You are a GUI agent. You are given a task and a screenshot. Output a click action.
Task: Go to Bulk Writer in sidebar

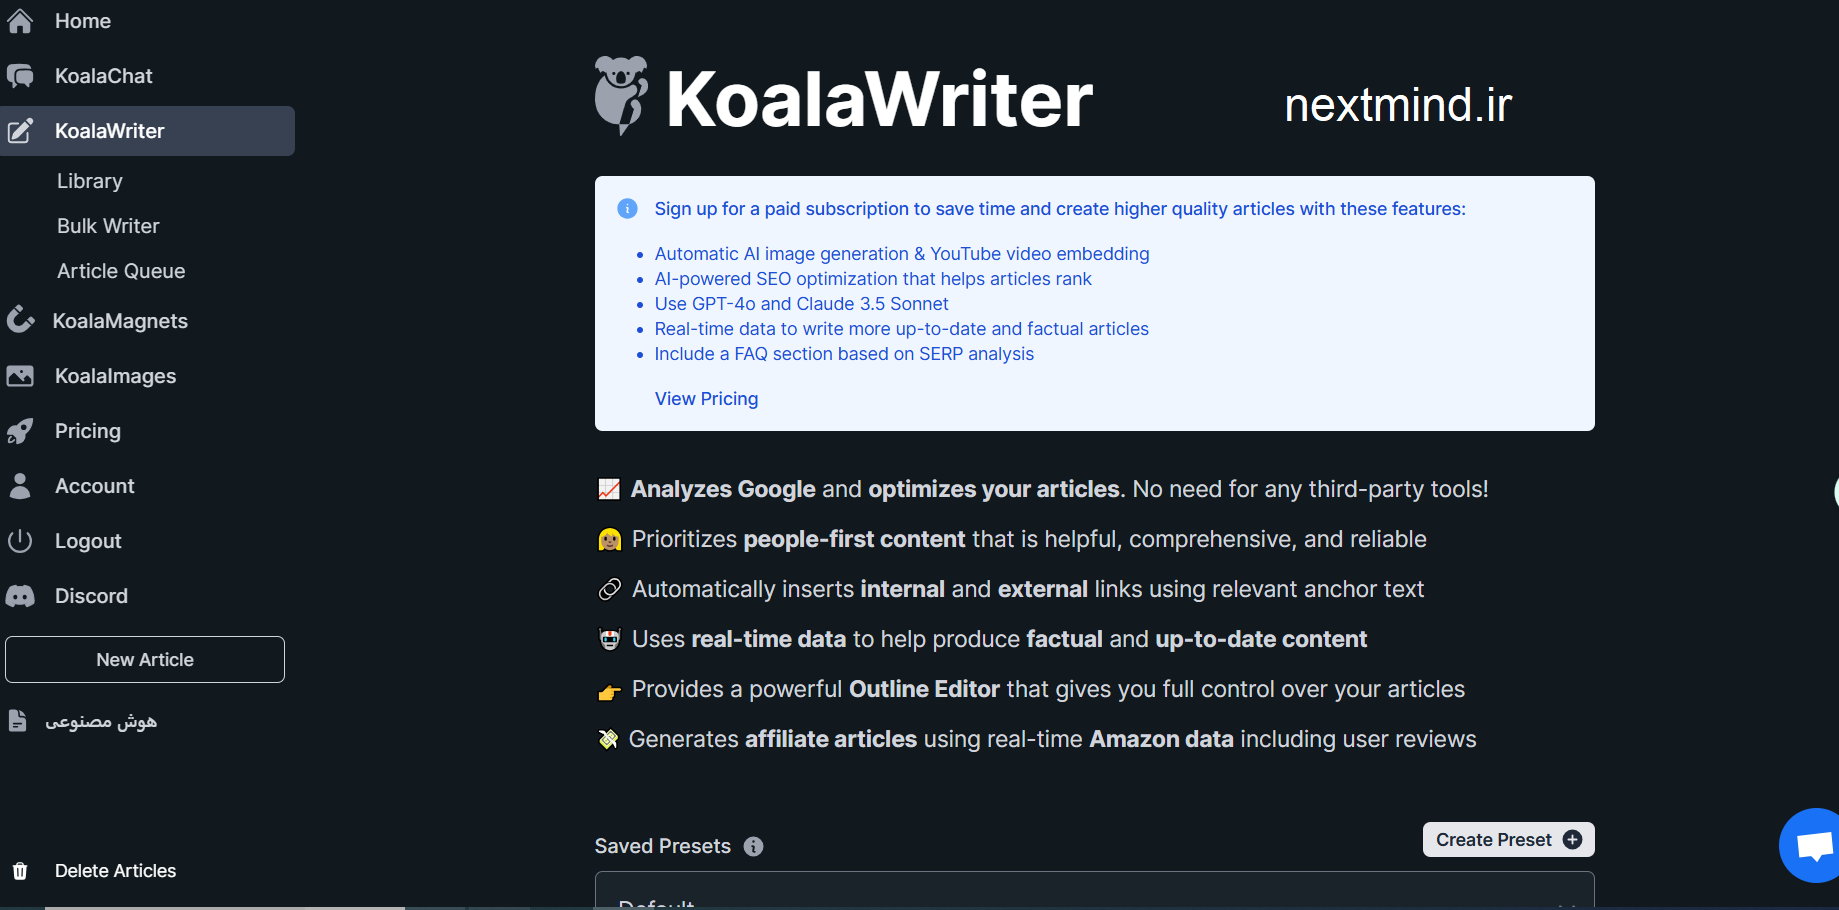[x=108, y=226]
